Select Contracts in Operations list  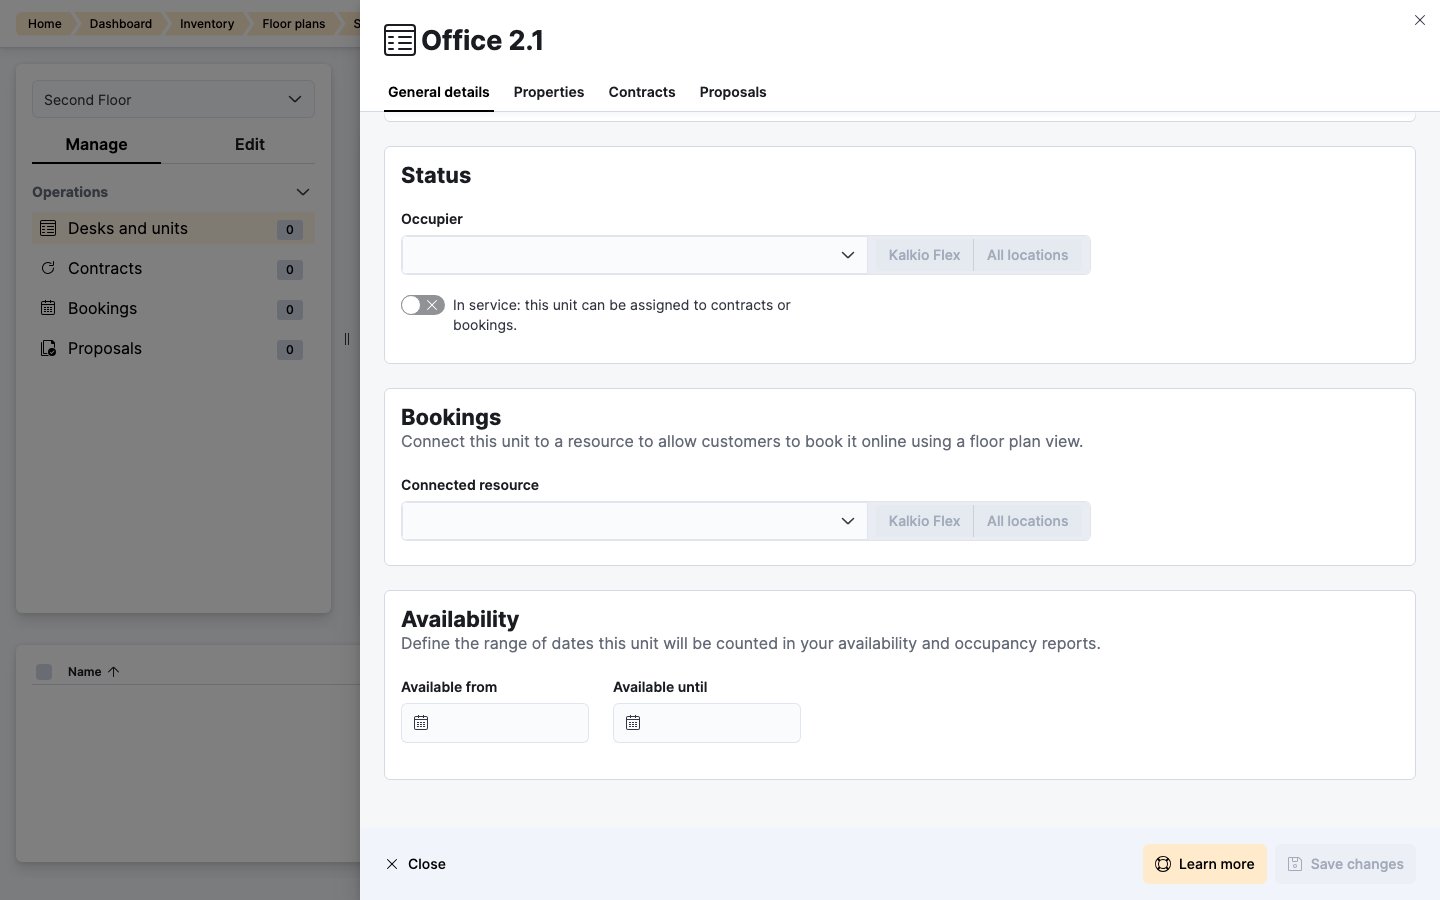point(173,268)
